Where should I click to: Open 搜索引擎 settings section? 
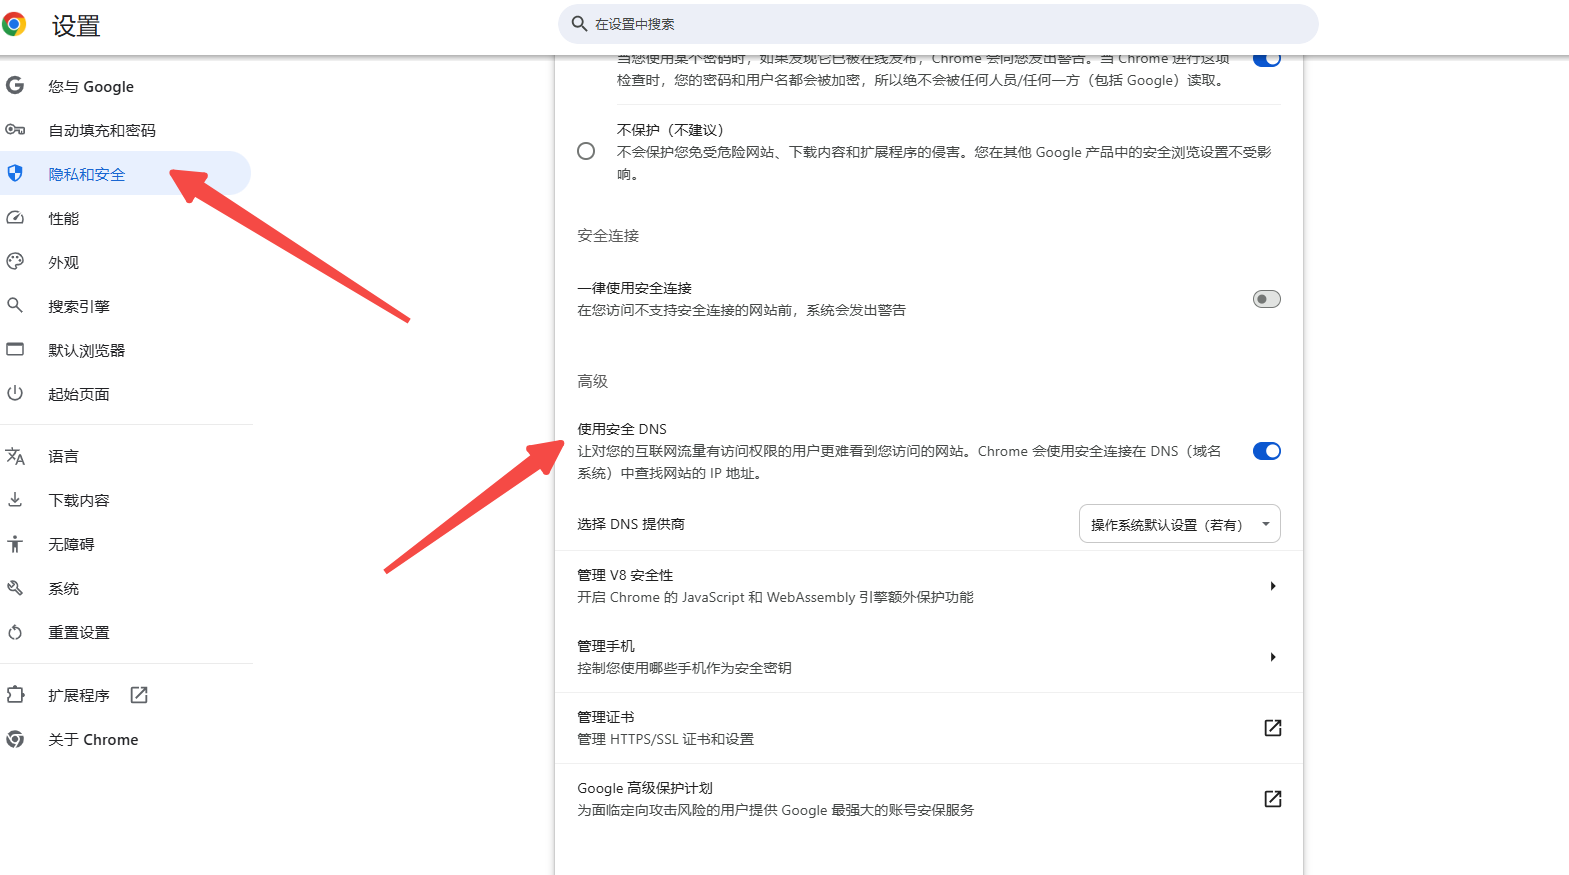pos(125,306)
